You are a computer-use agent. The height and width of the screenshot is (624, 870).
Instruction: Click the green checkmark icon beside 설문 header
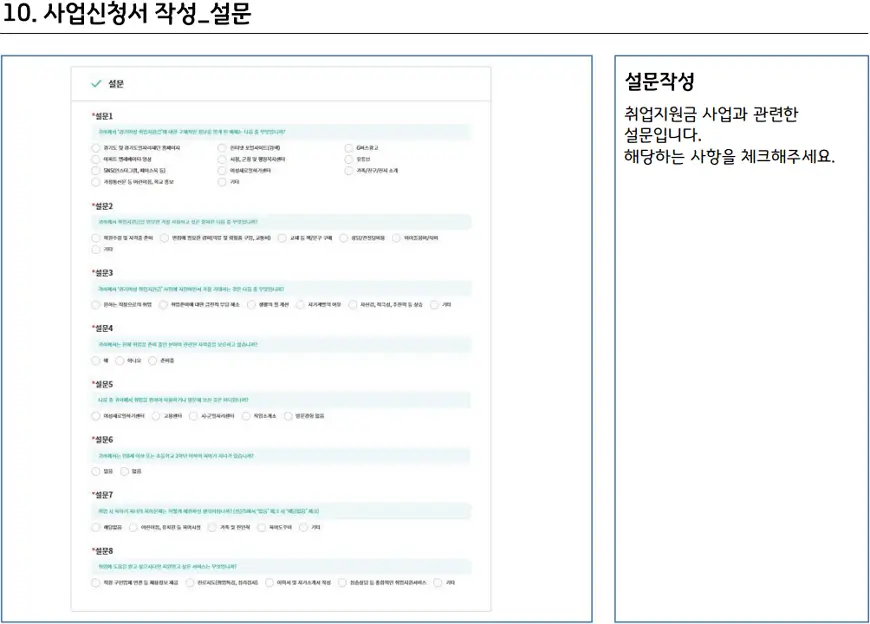pyautogui.click(x=96, y=84)
